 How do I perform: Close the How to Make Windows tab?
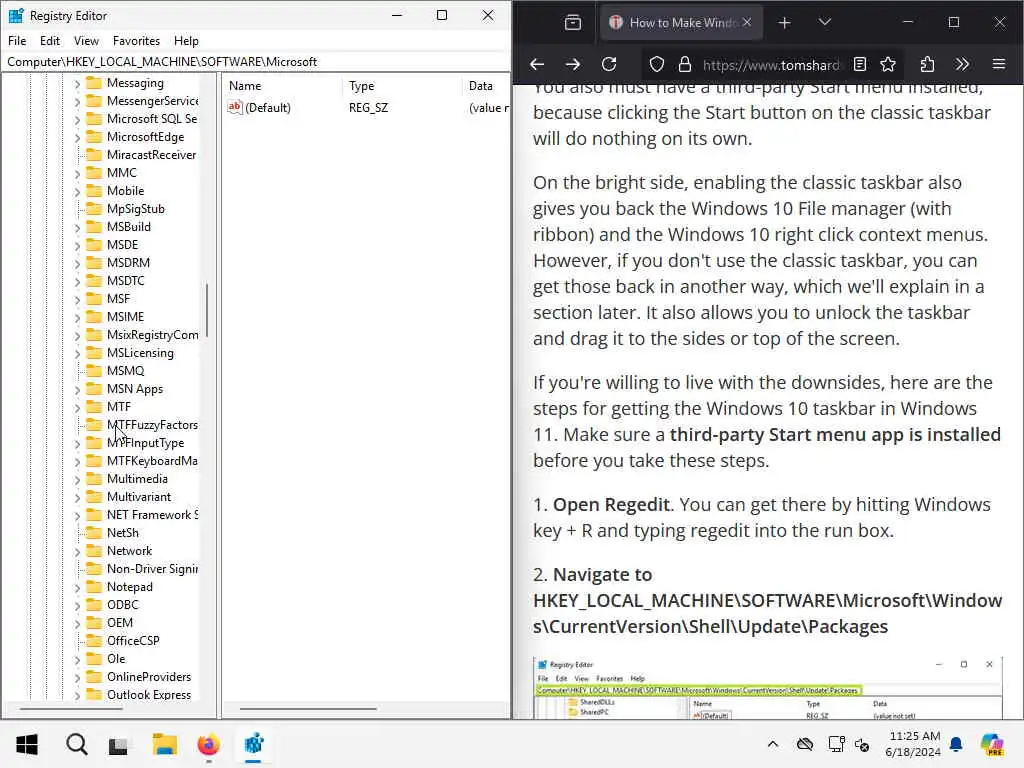point(747,22)
